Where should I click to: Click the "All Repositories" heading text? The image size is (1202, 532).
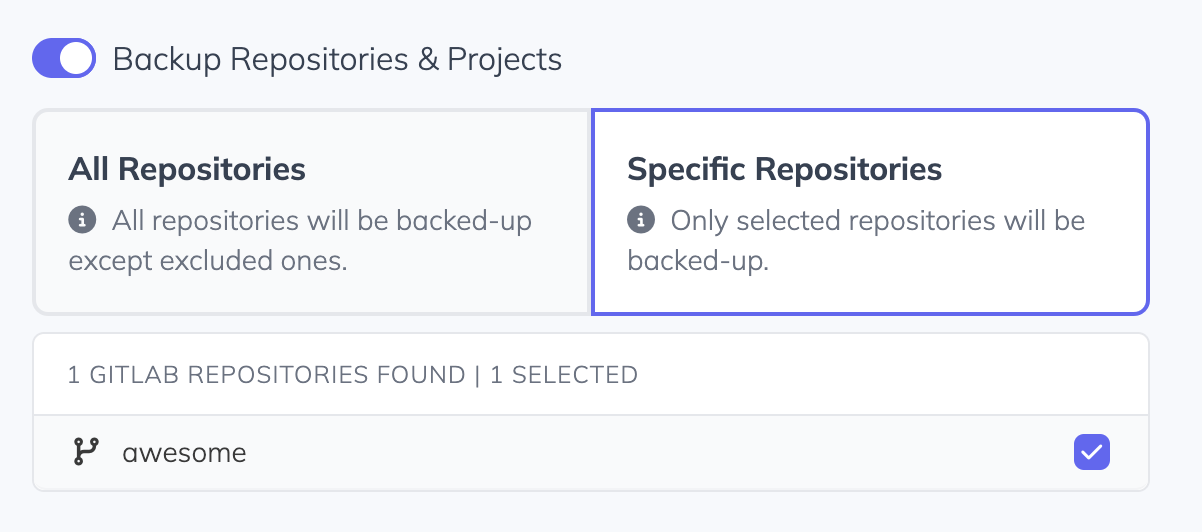tap(187, 169)
